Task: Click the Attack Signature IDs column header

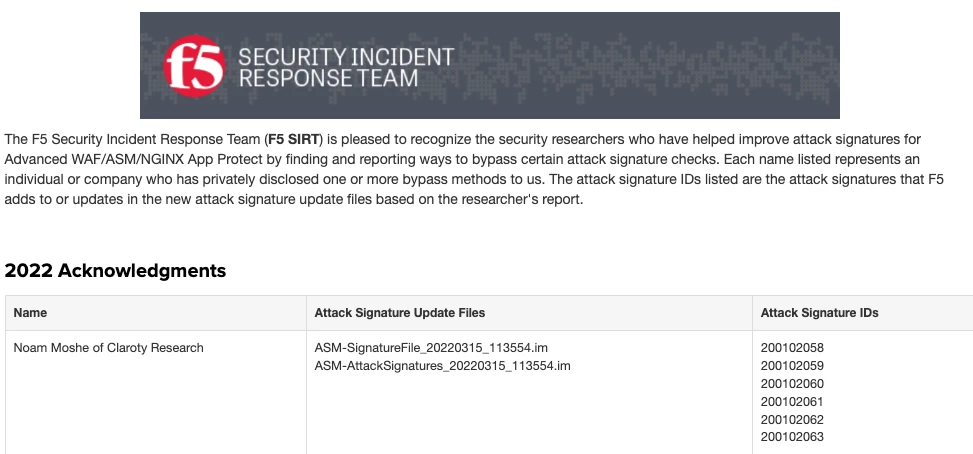Action: pos(820,313)
